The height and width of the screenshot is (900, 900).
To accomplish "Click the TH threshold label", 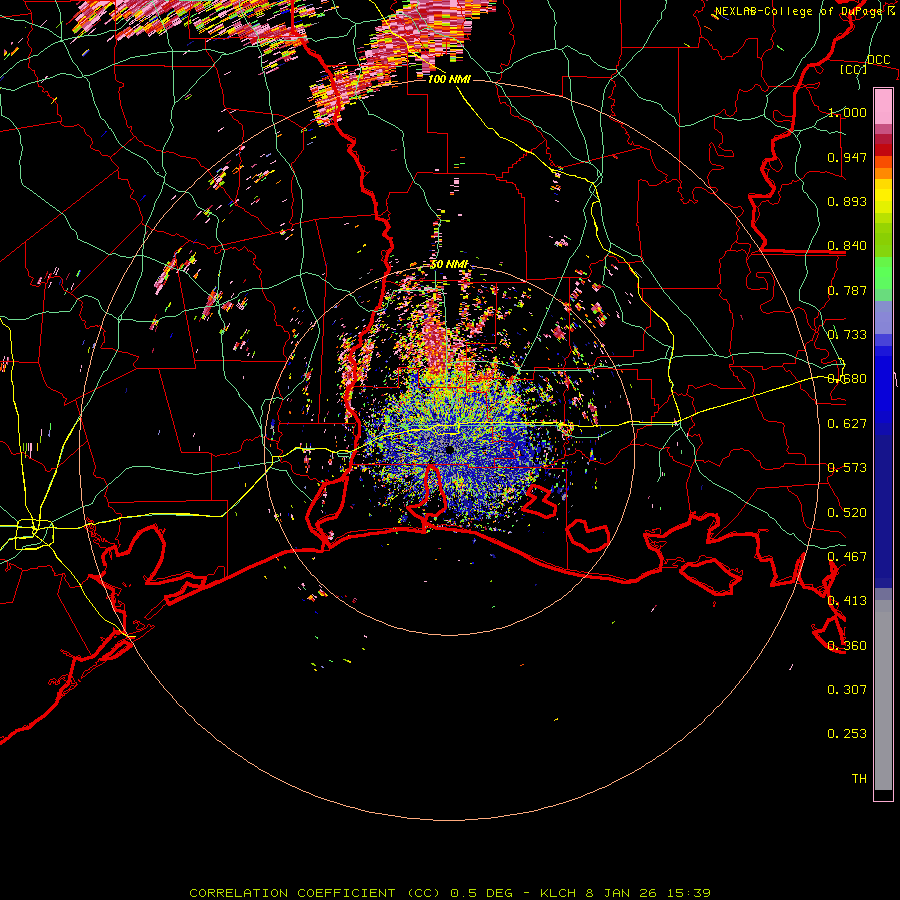I will (859, 779).
